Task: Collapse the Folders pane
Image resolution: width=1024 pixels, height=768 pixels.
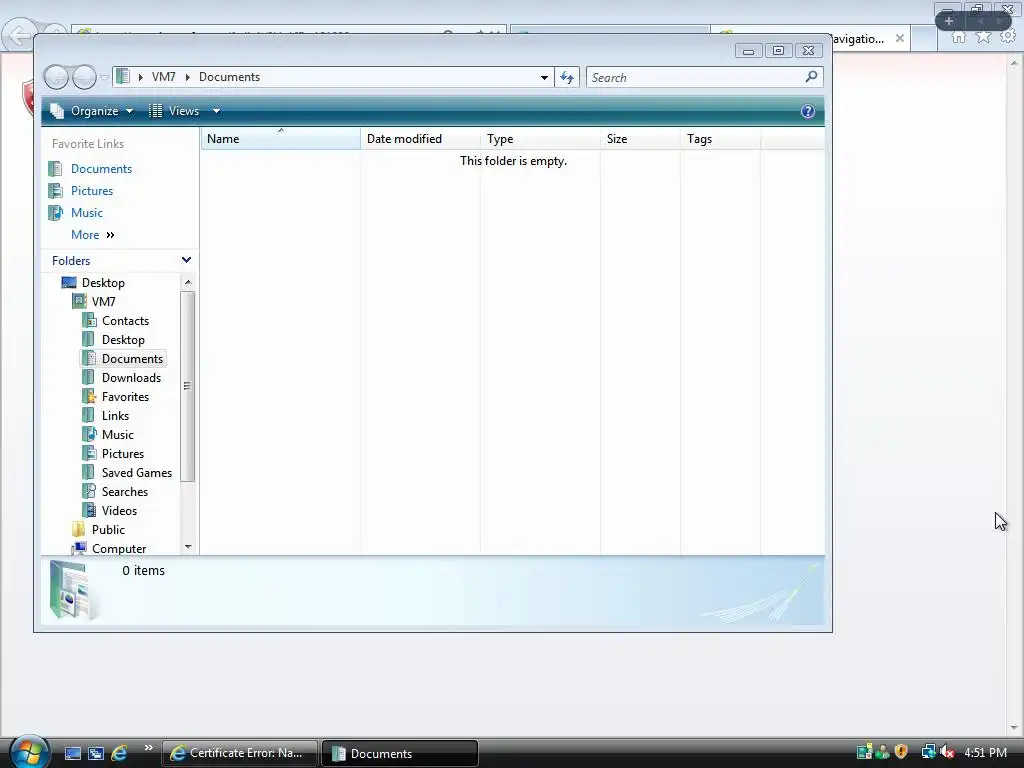Action: tap(186, 260)
